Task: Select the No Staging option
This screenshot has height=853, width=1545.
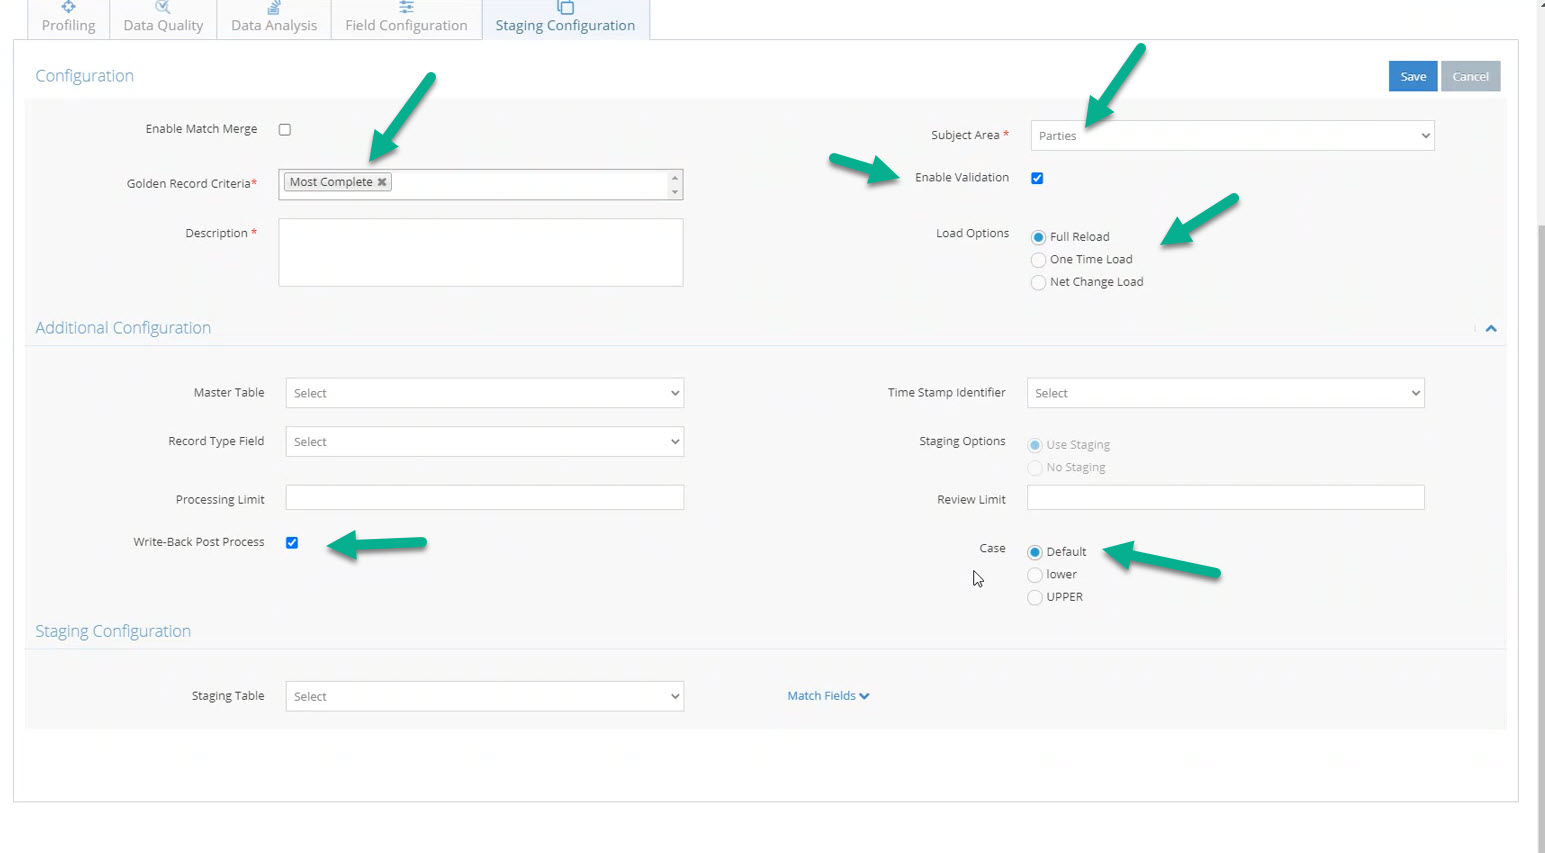Action: pyautogui.click(x=1035, y=468)
